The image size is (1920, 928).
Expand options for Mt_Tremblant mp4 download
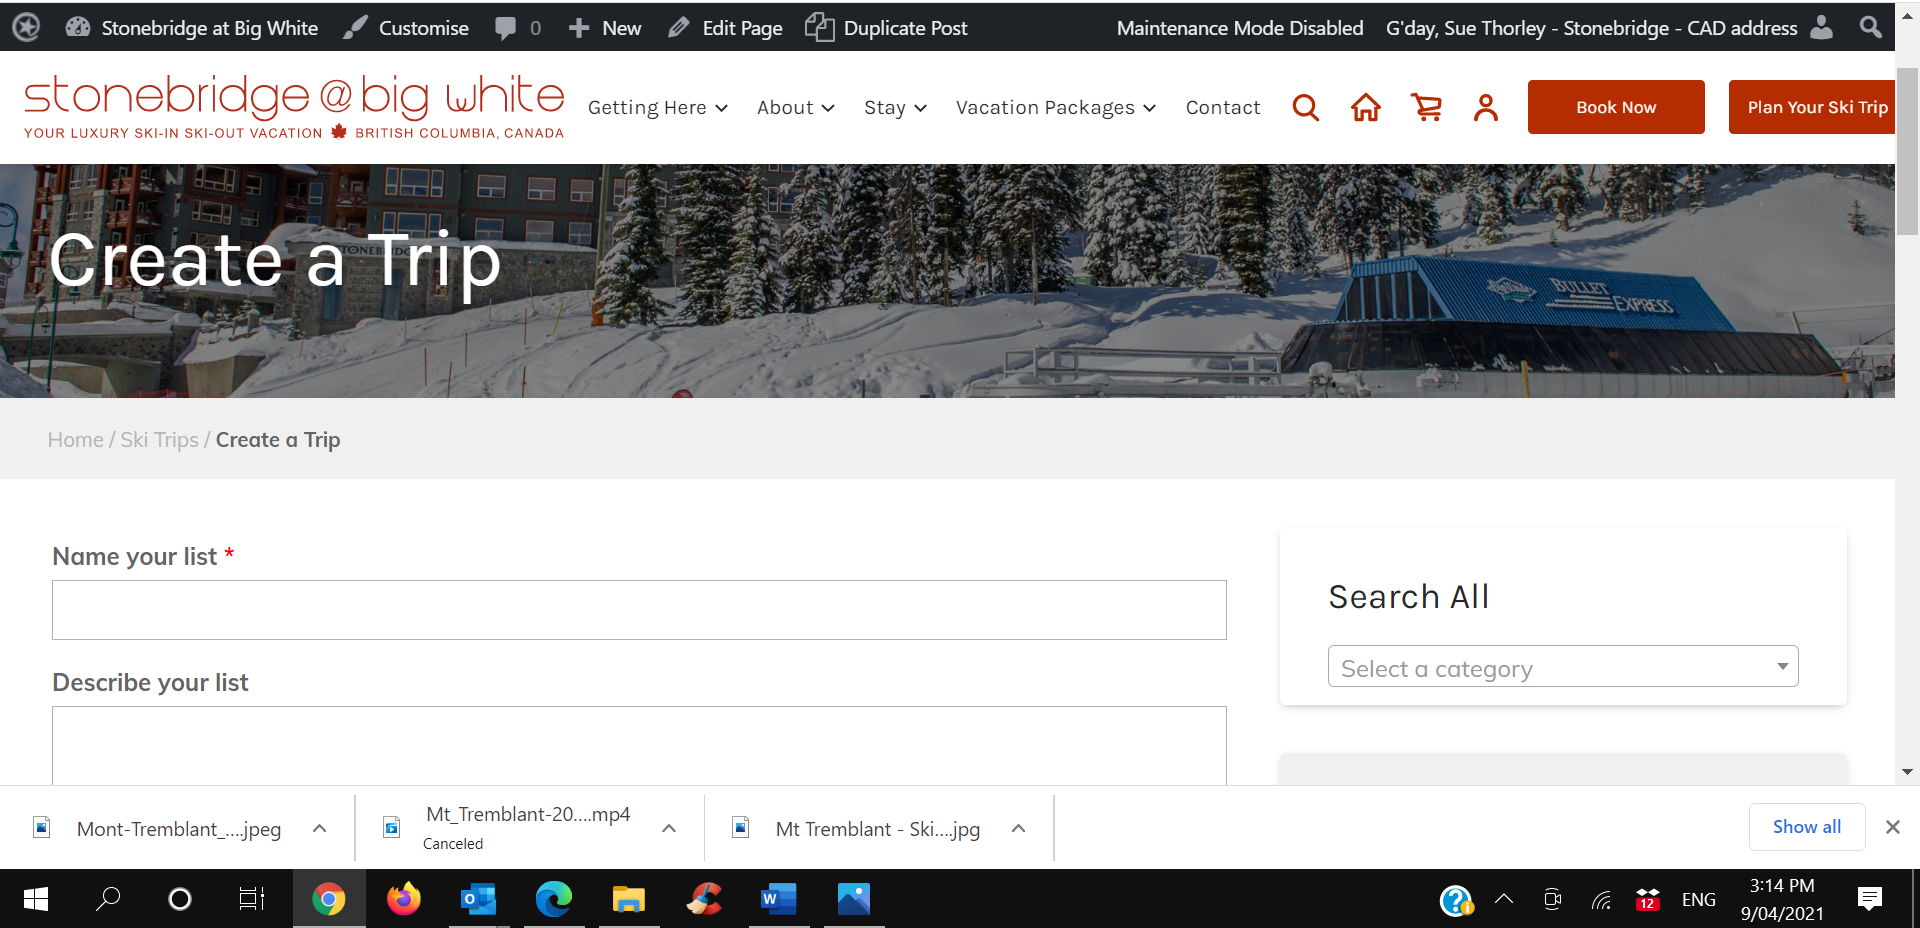coord(669,828)
